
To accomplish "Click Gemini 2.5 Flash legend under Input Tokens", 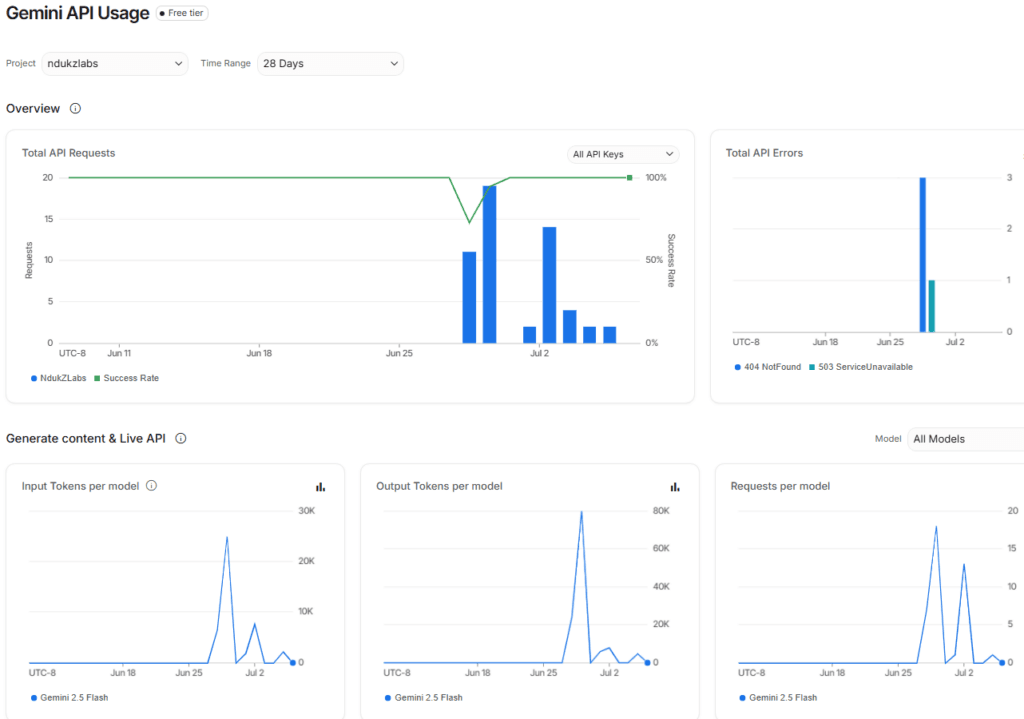I will (69, 697).
